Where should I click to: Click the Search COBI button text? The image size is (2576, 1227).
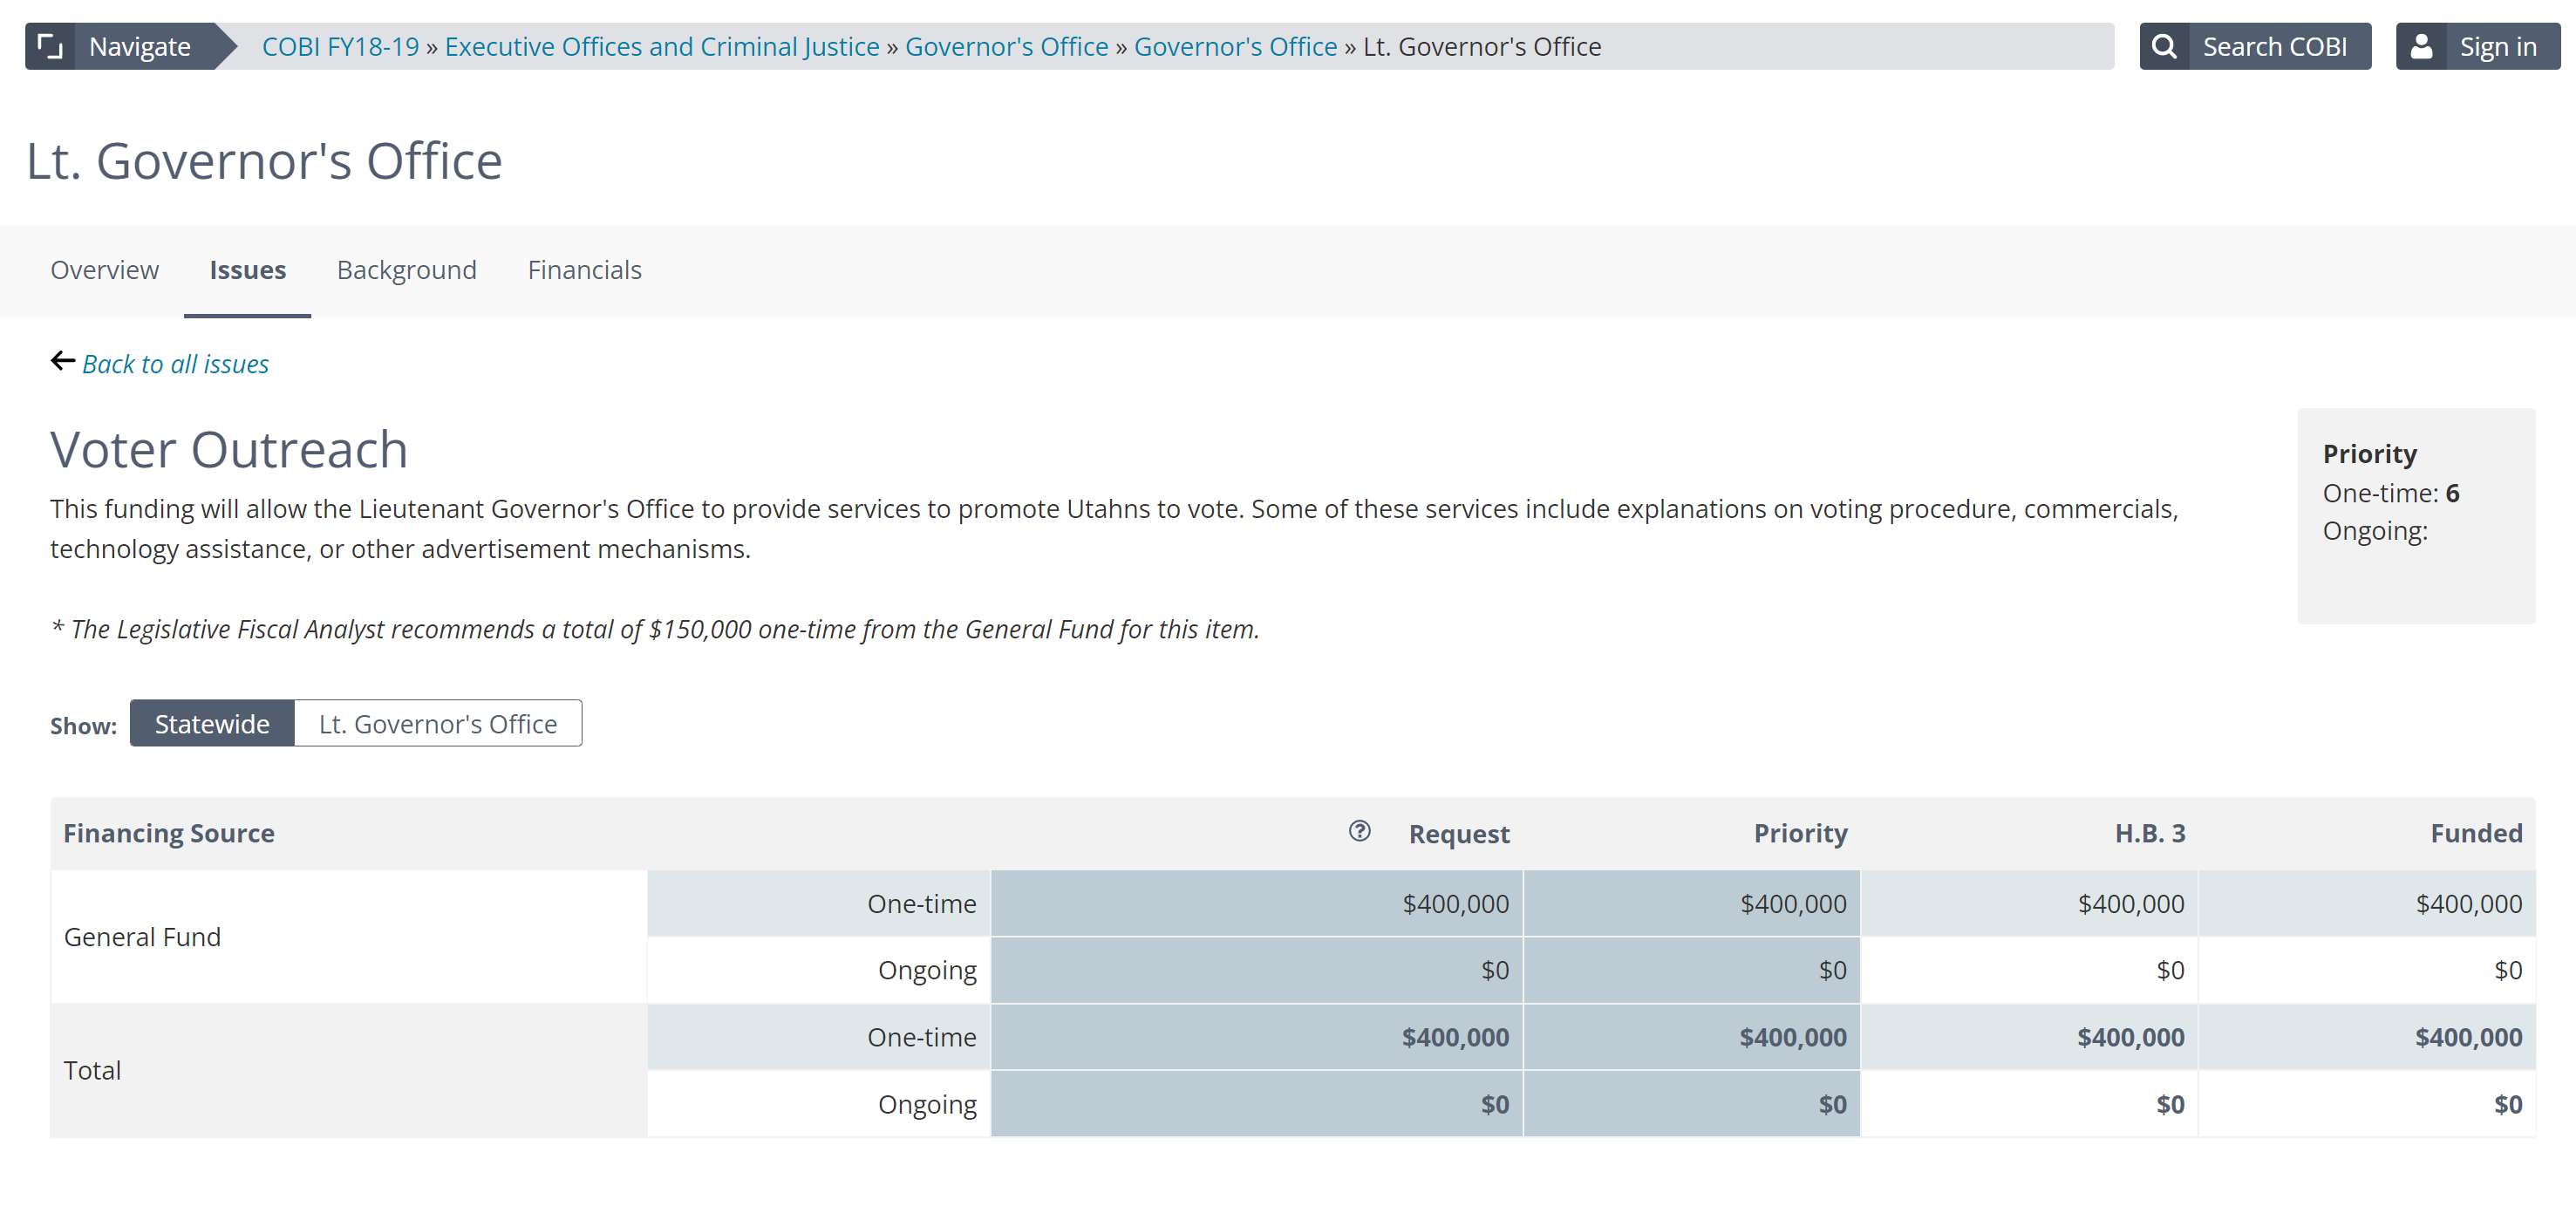click(2274, 46)
